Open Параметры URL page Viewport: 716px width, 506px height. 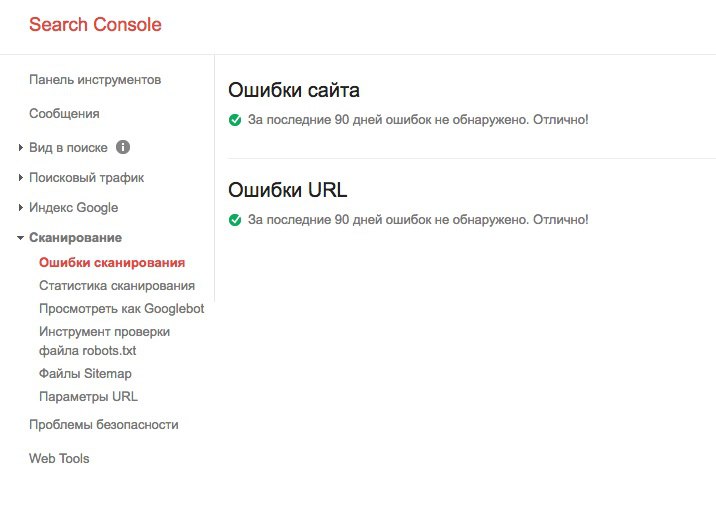88,396
